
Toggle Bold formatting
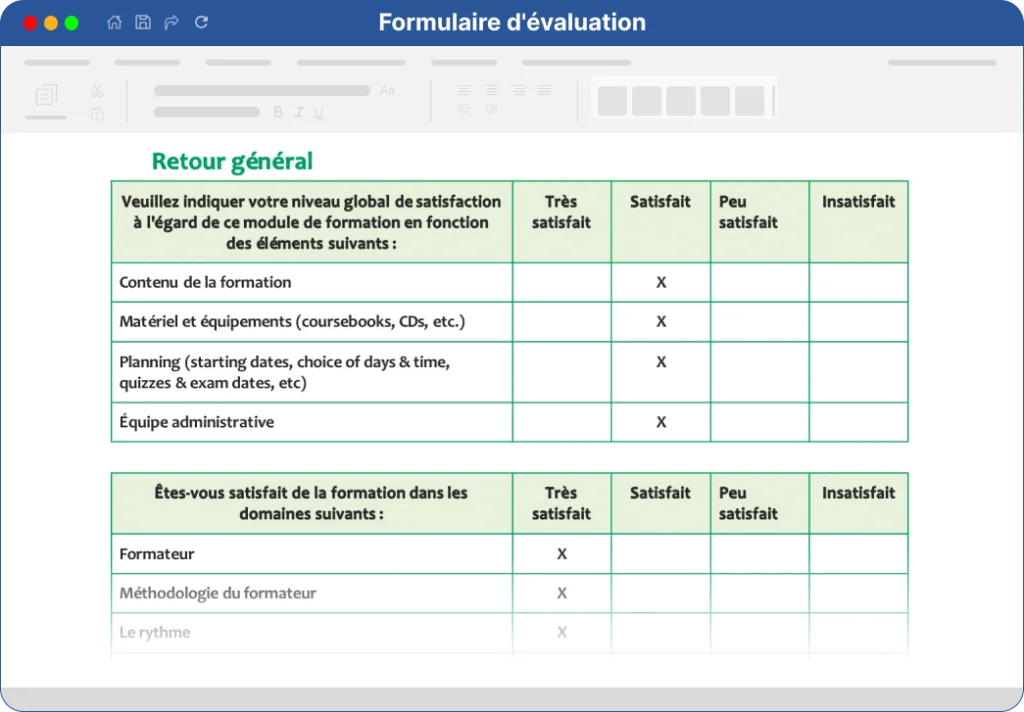coord(278,112)
